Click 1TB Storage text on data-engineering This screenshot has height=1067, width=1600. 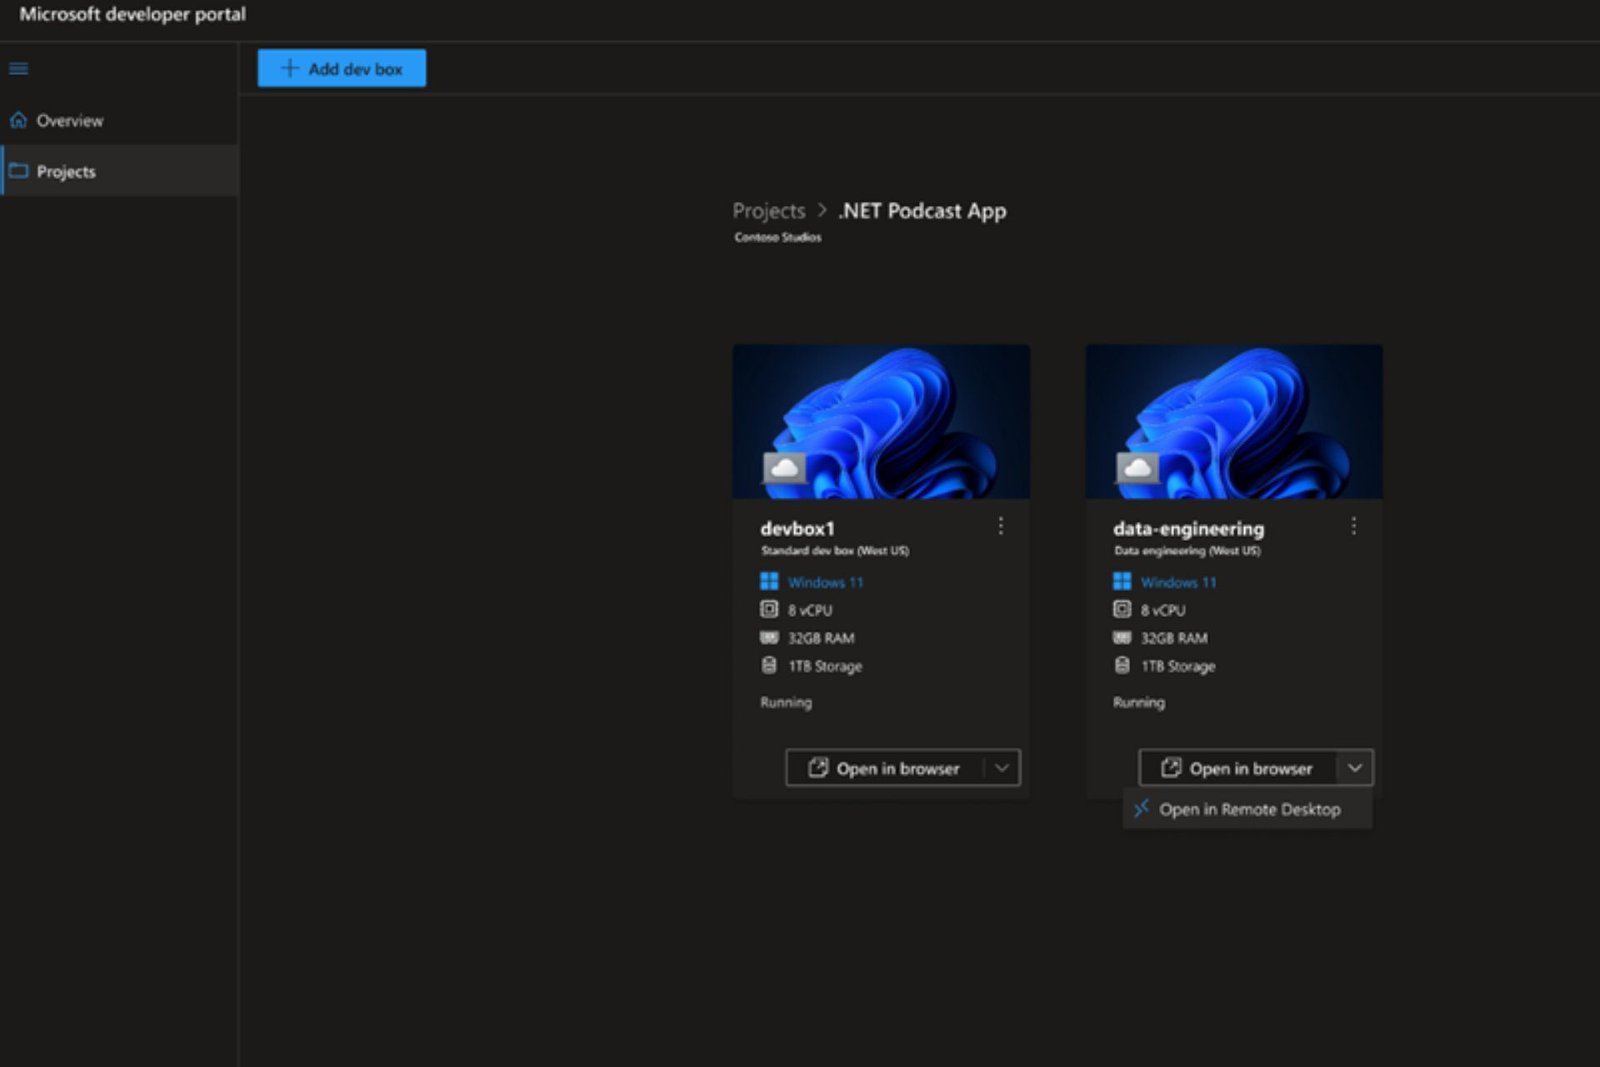(1178, 666)
